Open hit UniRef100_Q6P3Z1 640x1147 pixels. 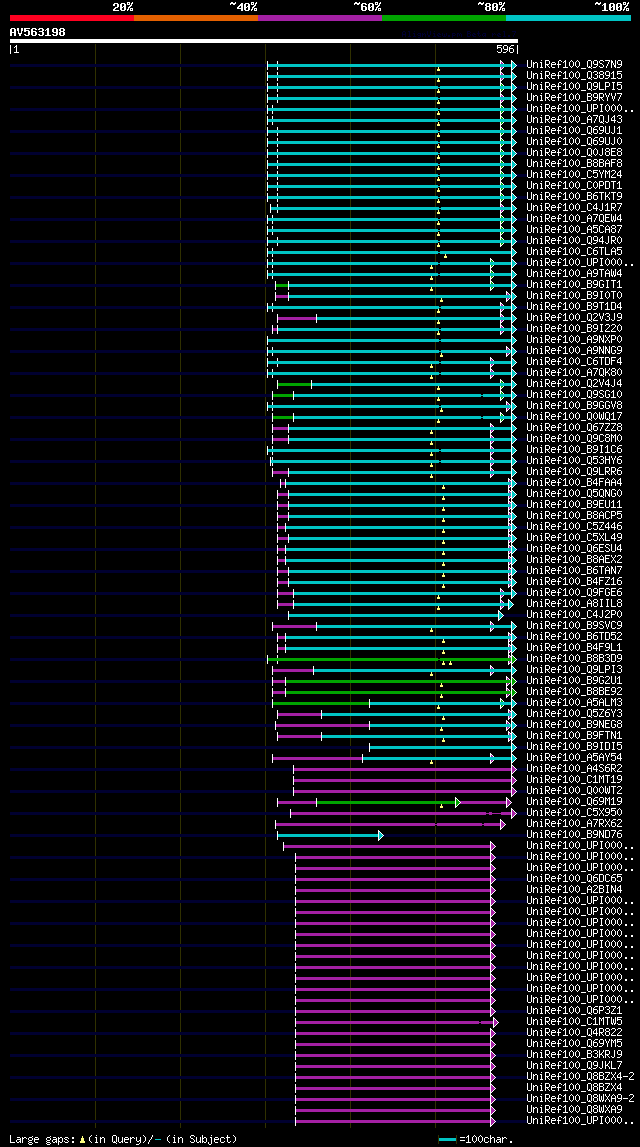[x=574, y=1010]
